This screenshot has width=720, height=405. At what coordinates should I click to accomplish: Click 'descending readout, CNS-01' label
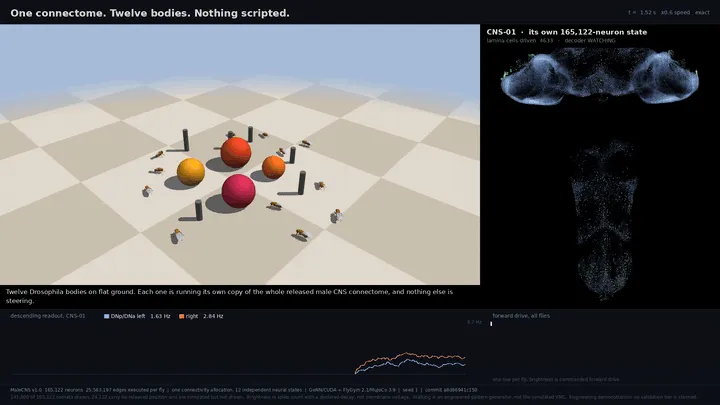[x=48, y=316]
